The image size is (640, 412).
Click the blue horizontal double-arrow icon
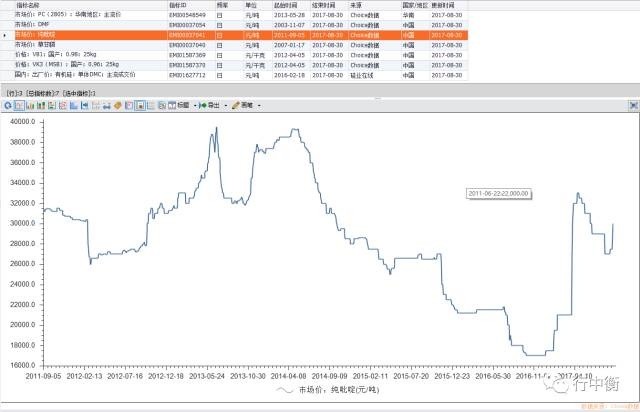click(x=107, y=105)
